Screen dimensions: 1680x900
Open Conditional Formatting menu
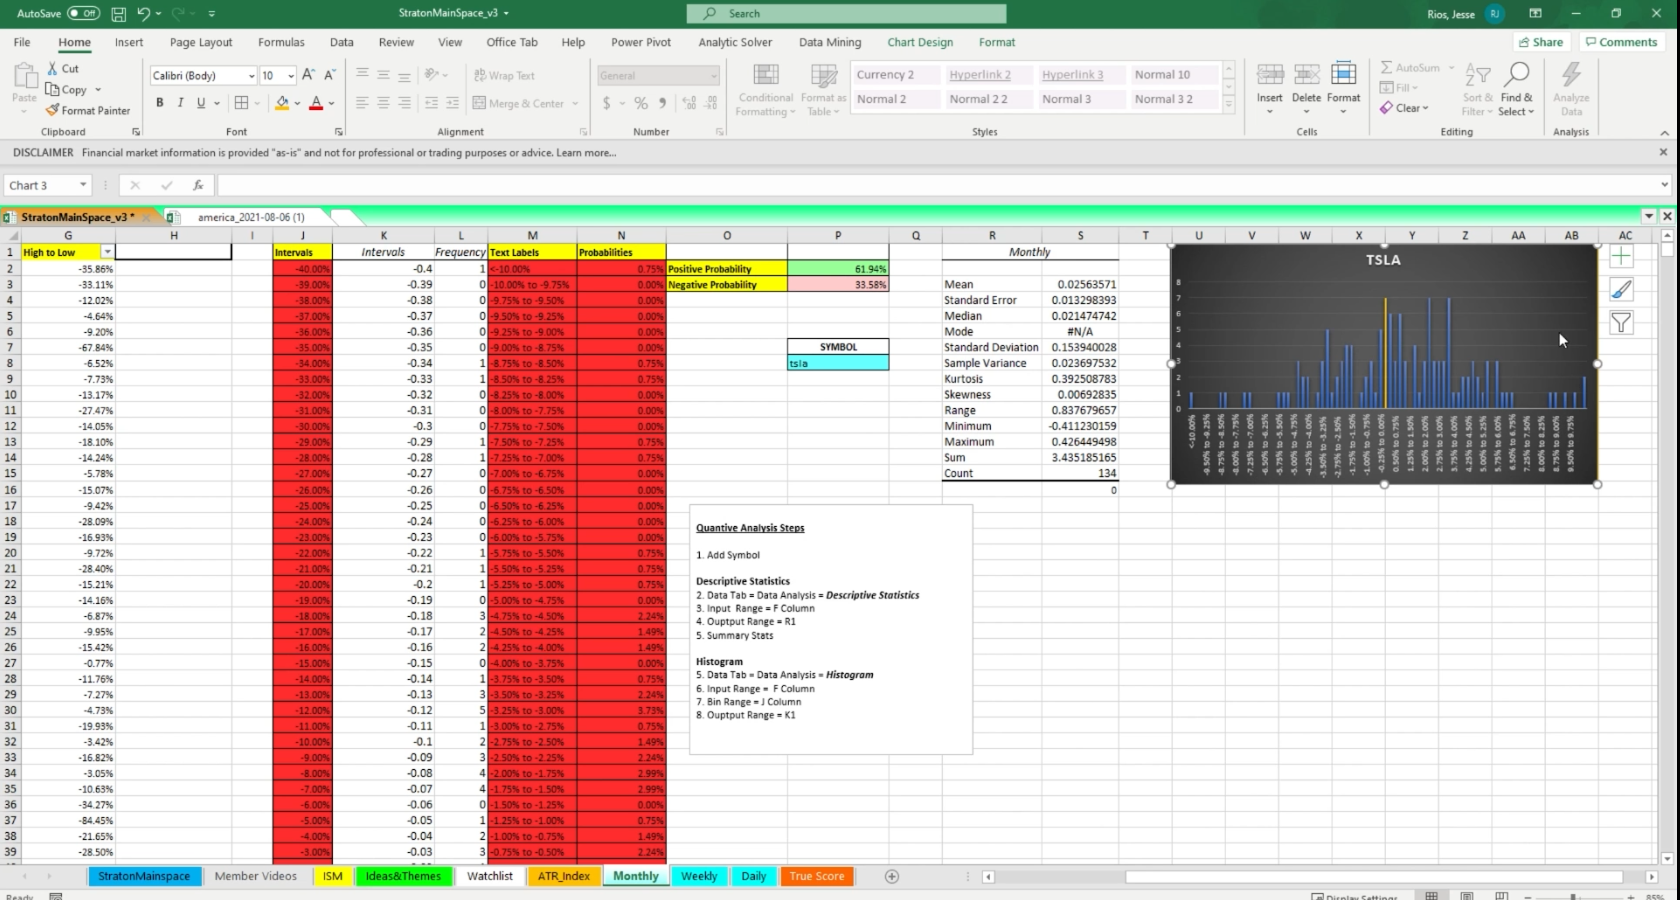click(x=766, y=91)
